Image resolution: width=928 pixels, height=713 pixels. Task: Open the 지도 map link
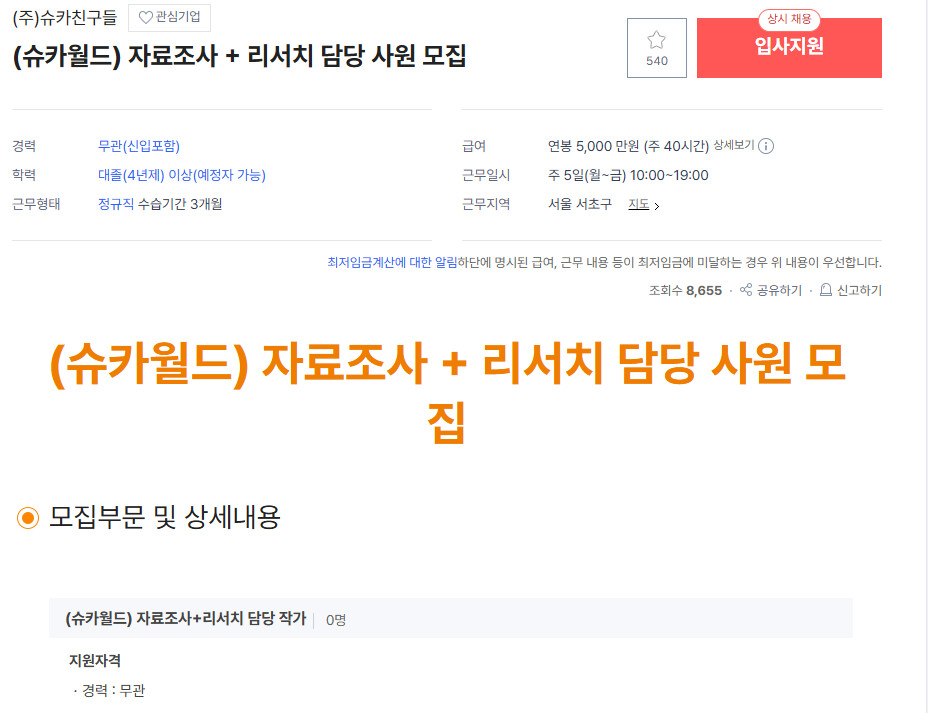point(639,204)
